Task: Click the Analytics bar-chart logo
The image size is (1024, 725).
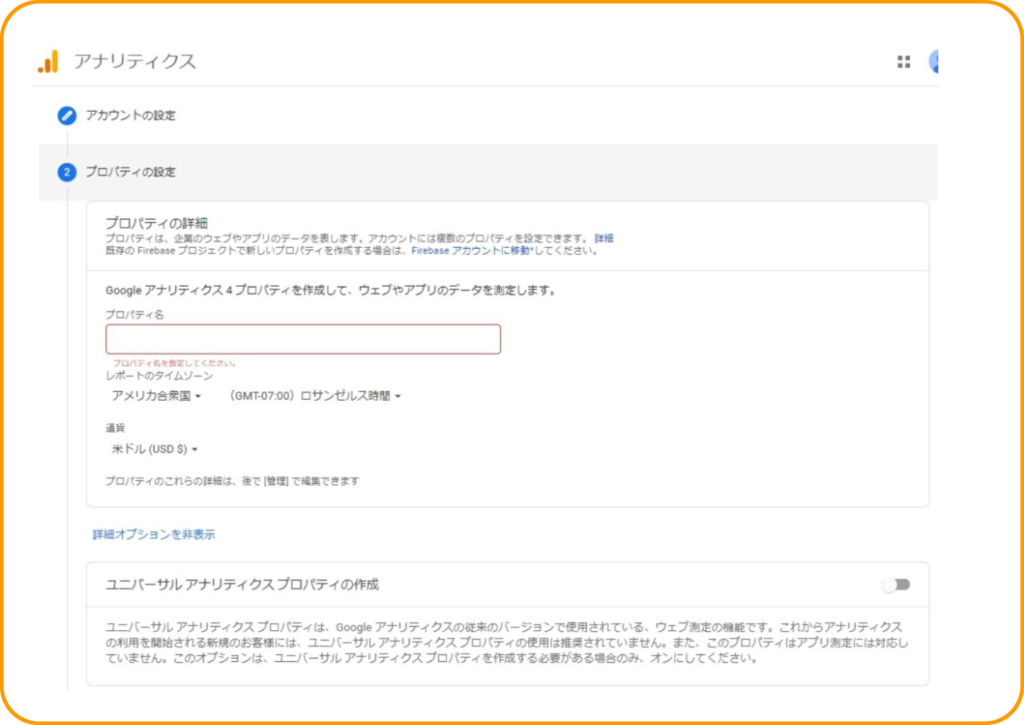Action: coord(48,61)
